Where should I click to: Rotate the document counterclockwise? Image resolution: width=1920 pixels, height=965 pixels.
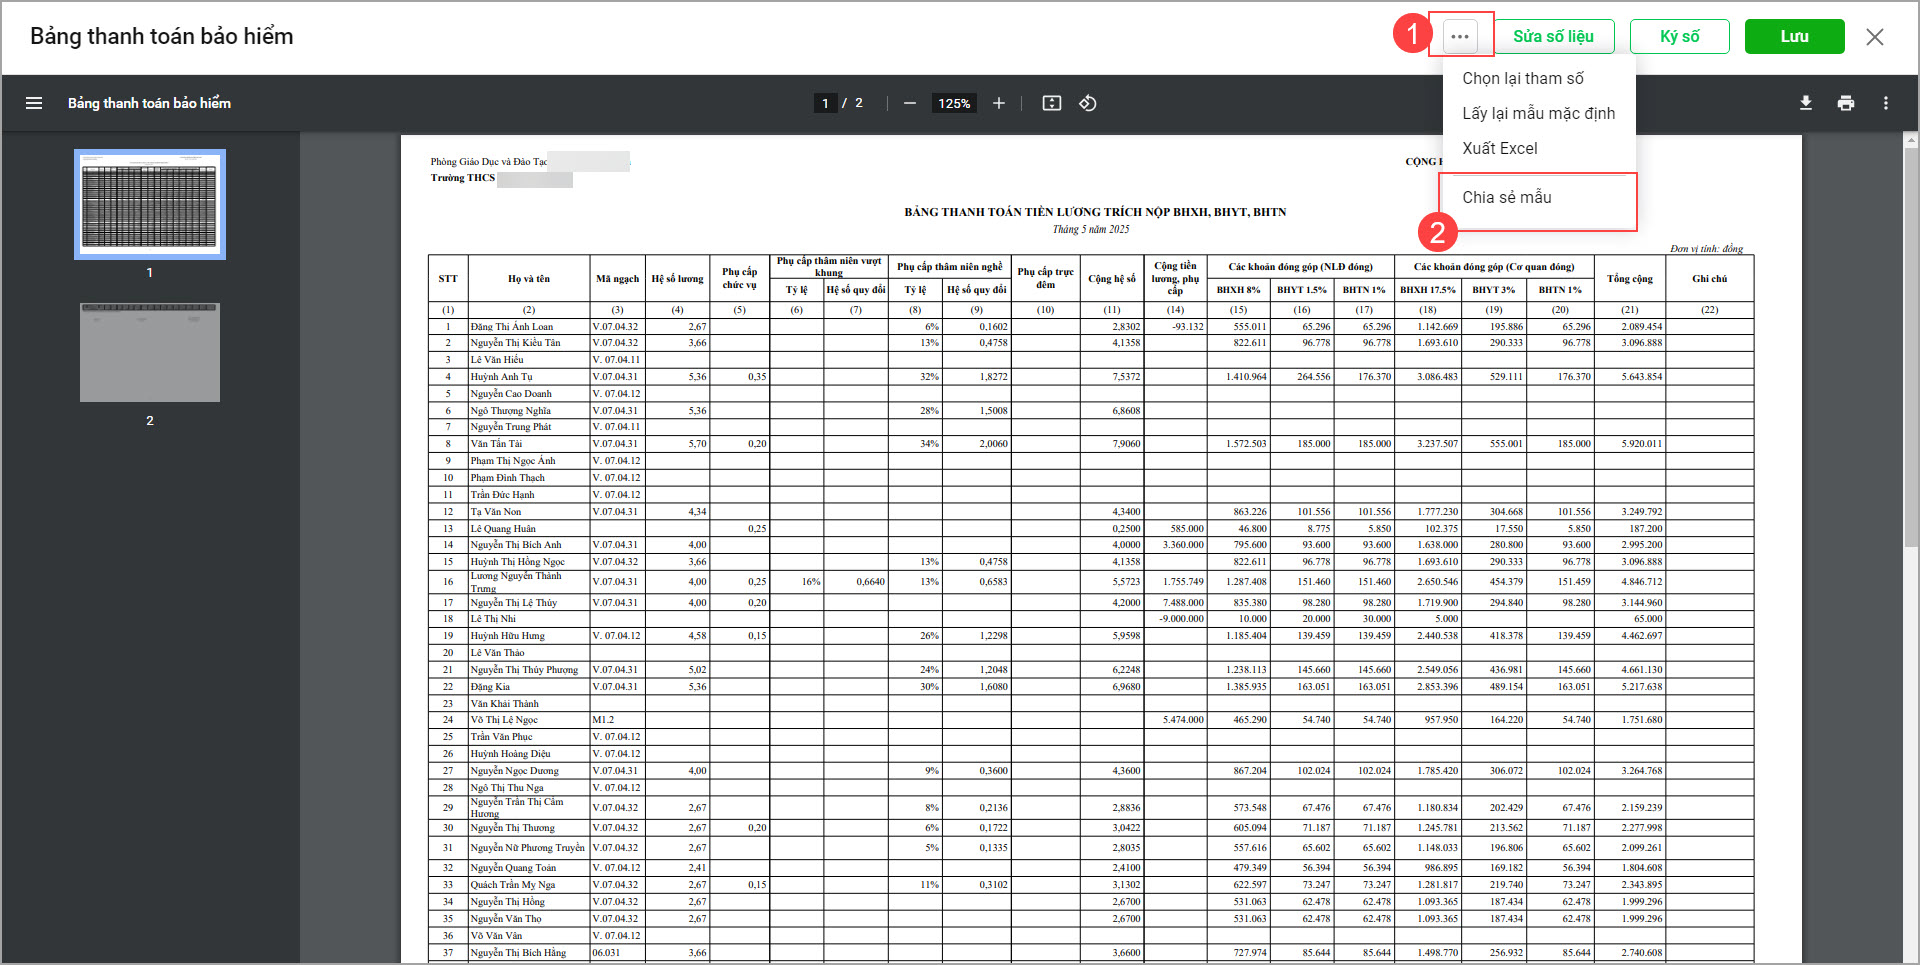1088,103
